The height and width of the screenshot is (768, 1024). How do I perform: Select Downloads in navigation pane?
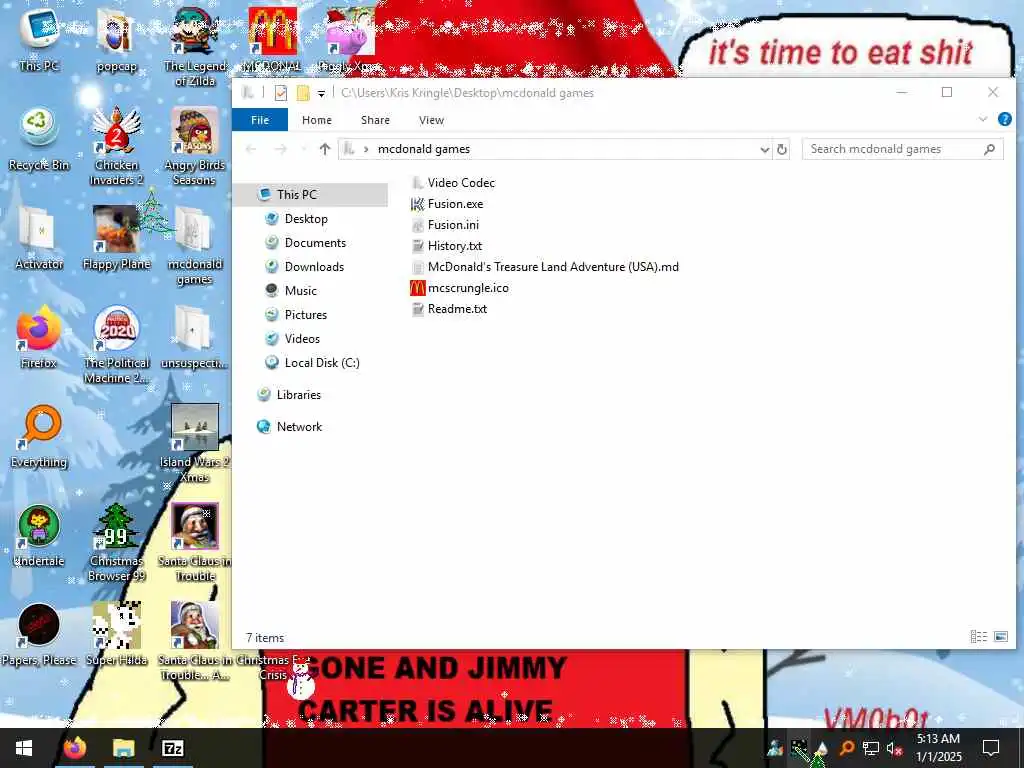click(313, 266)
